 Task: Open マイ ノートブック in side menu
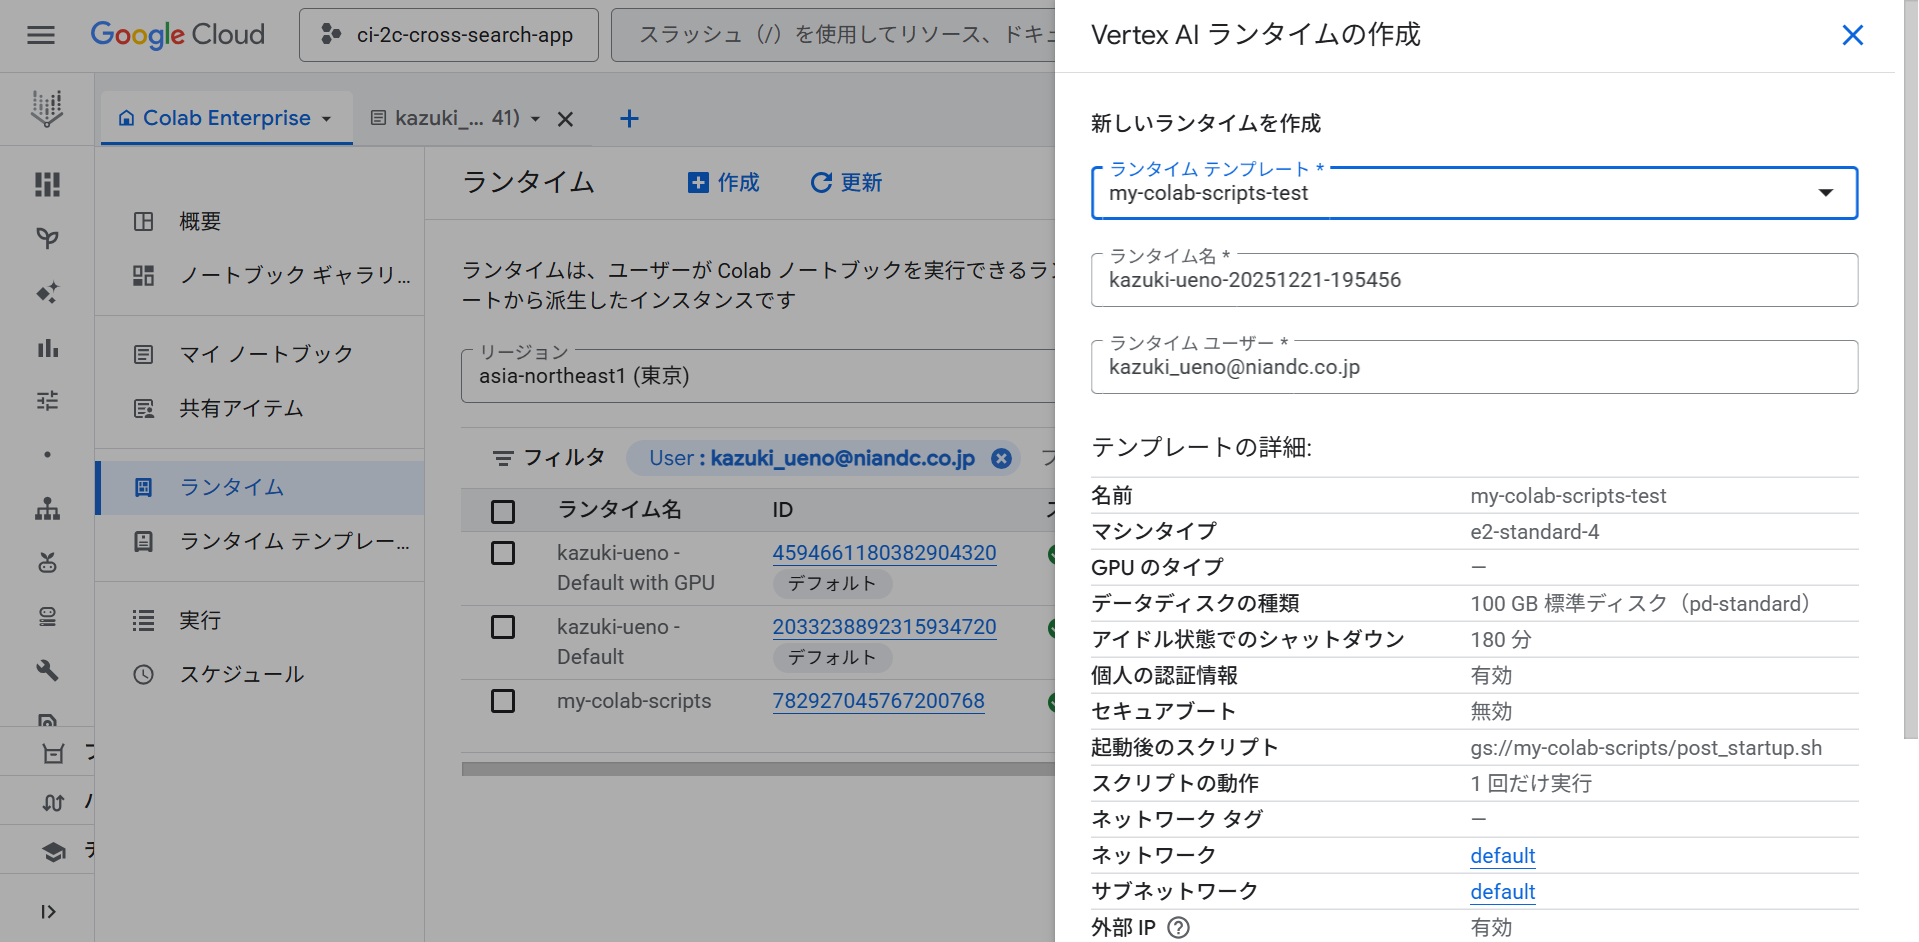tap(265, 354)
